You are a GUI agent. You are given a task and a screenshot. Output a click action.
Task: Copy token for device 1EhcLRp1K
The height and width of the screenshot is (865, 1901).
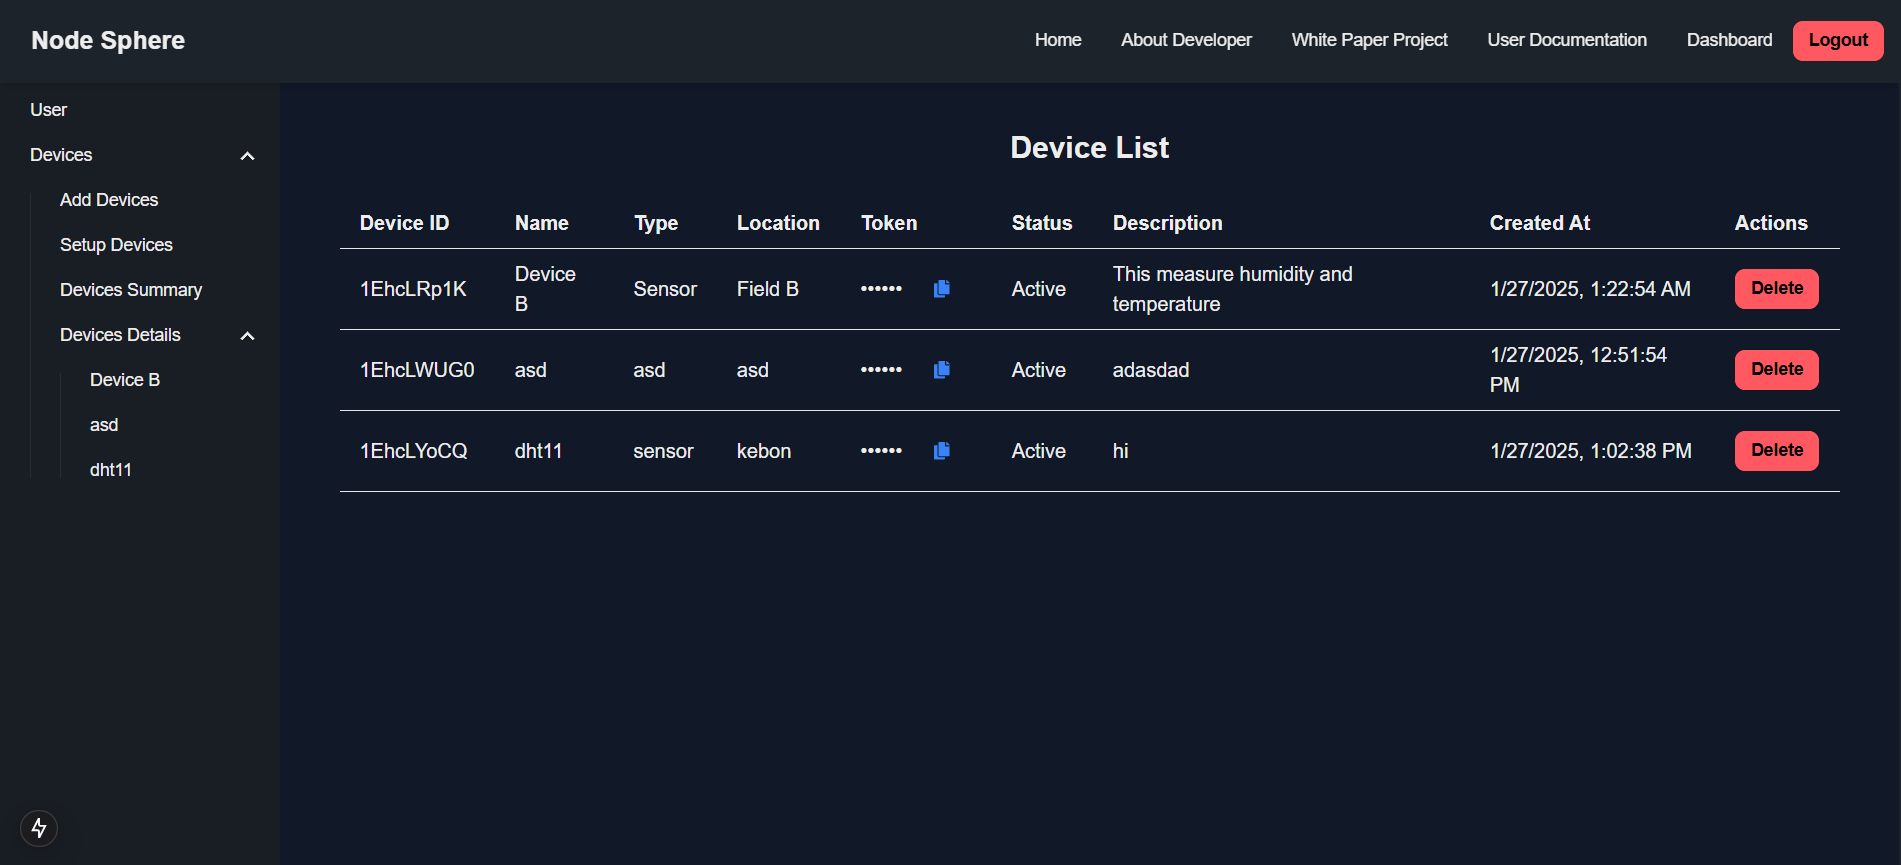coord(941,289)
